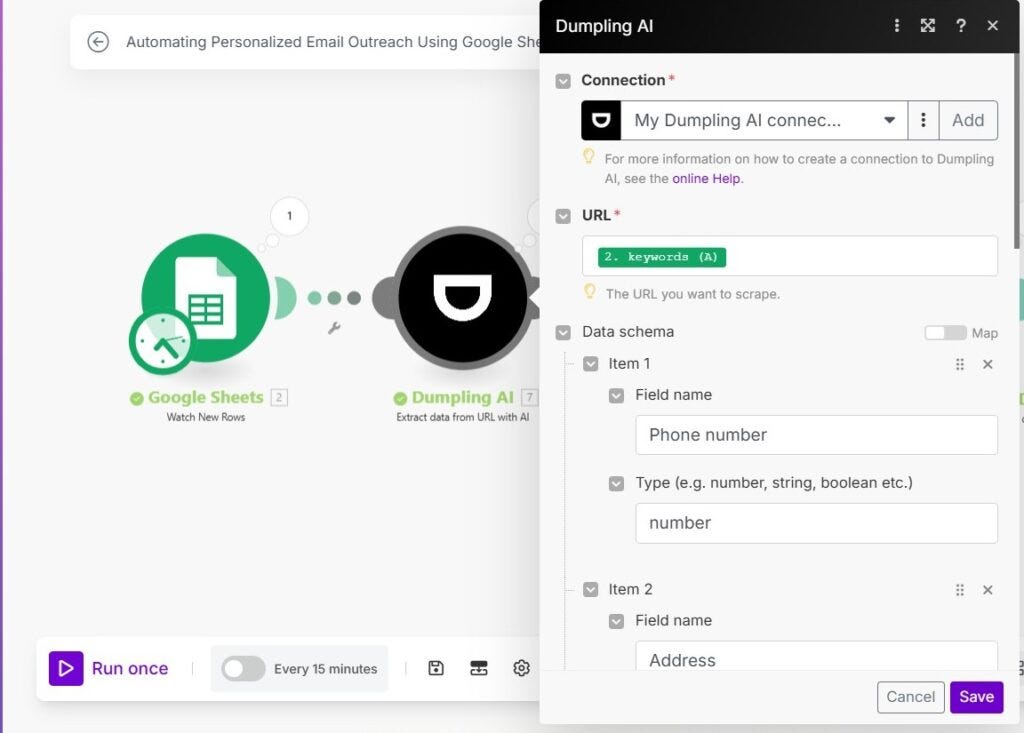This screenshot has height=733, width=1024.
Task: Select the Google Sheets module
Action: 206,298
